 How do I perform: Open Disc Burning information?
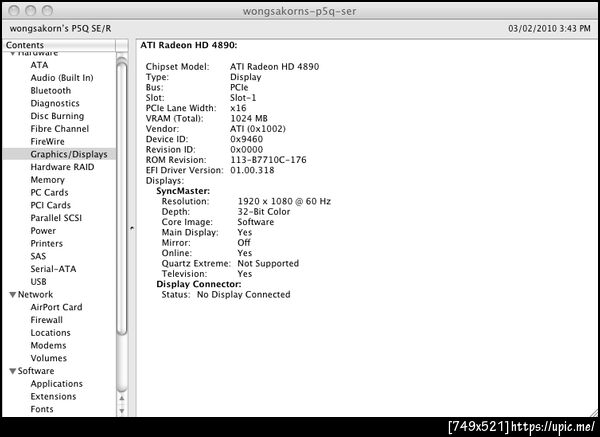(x=57, y=116)
